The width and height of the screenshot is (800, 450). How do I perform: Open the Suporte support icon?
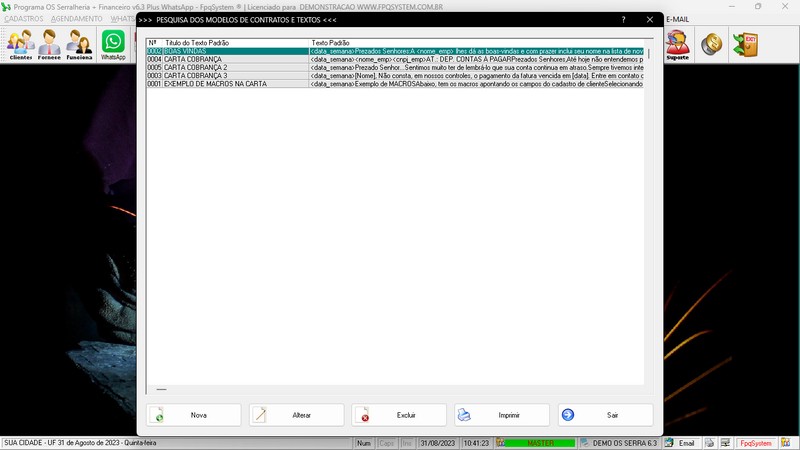pyautogui.click(x=677, y=44)
